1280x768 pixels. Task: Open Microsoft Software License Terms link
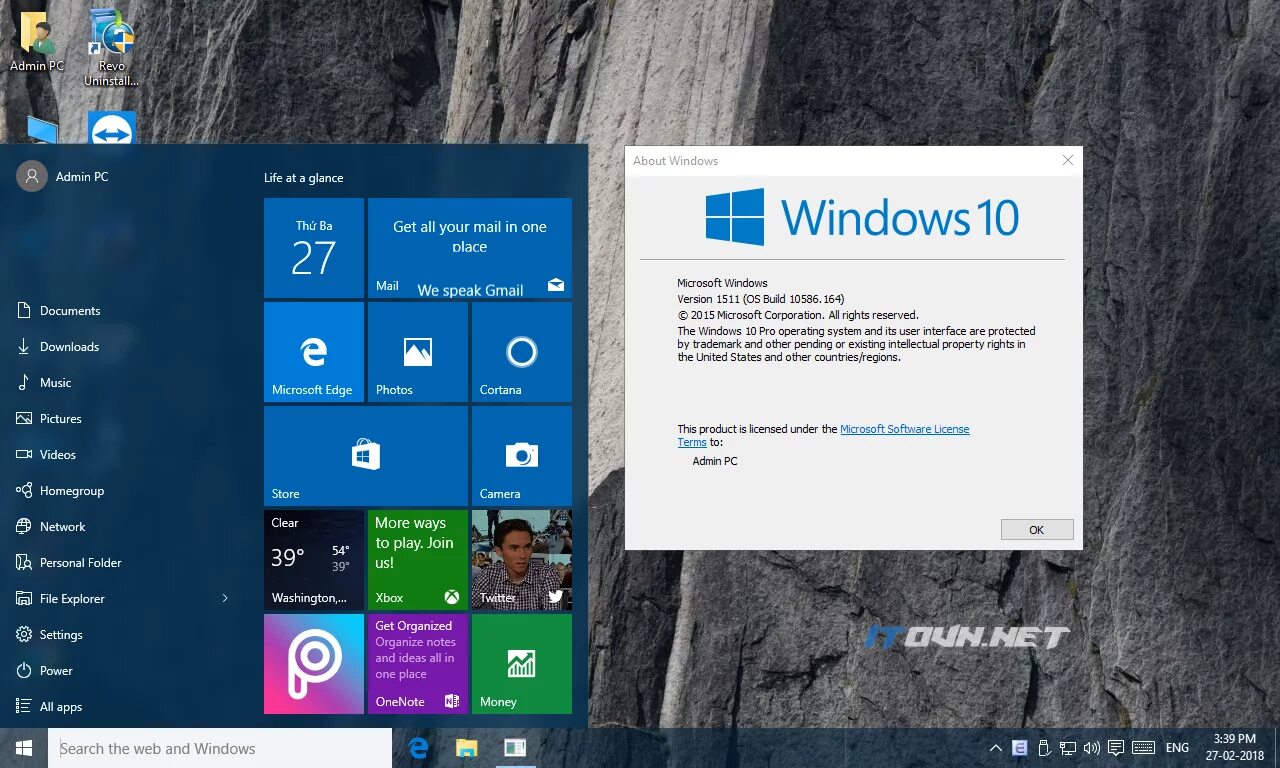tap(905, 429)
